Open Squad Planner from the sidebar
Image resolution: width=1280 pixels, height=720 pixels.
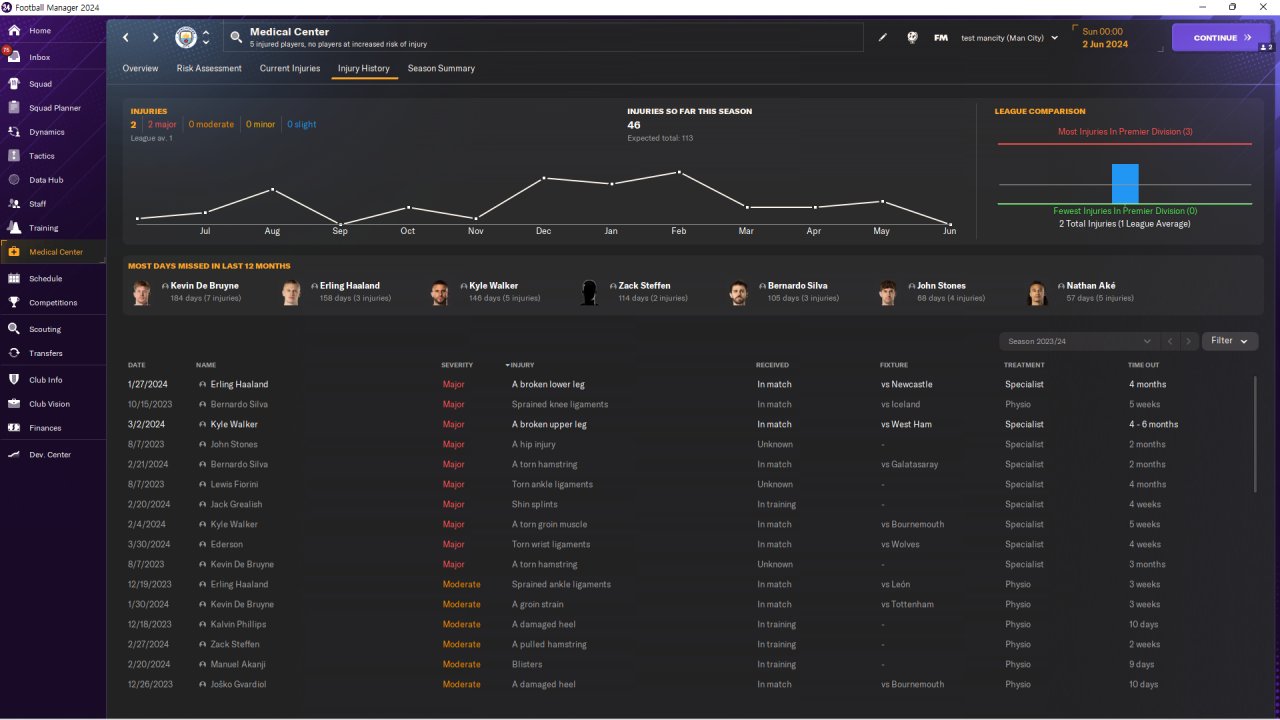click(x=53, y=108)
